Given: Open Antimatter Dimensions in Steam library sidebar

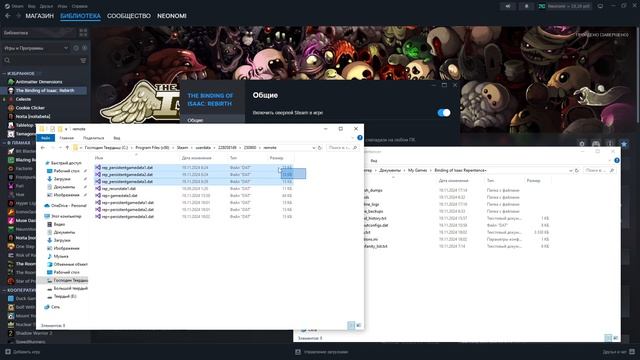Looking at the screenshot, I should [x=39, y=82].
